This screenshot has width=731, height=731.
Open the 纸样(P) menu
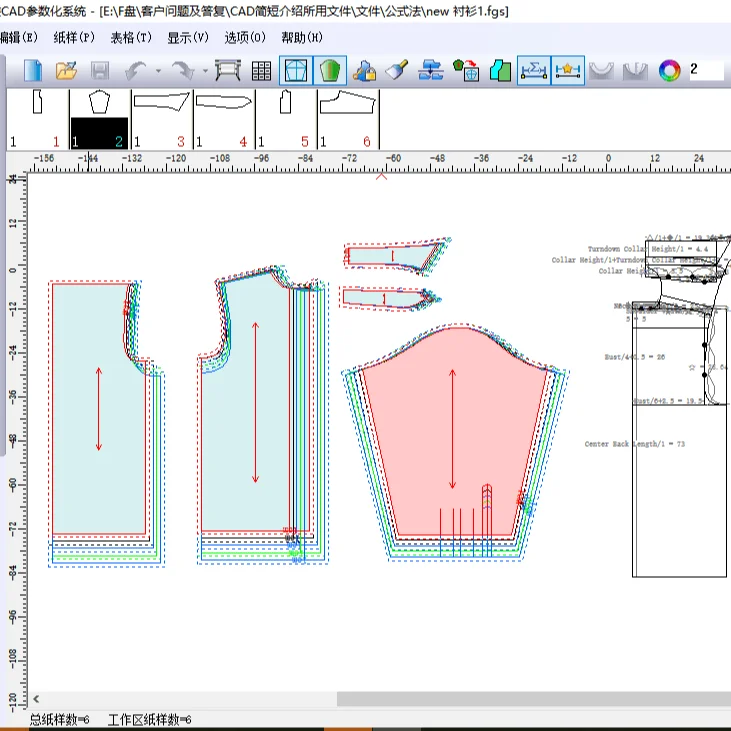click(74, 37)
